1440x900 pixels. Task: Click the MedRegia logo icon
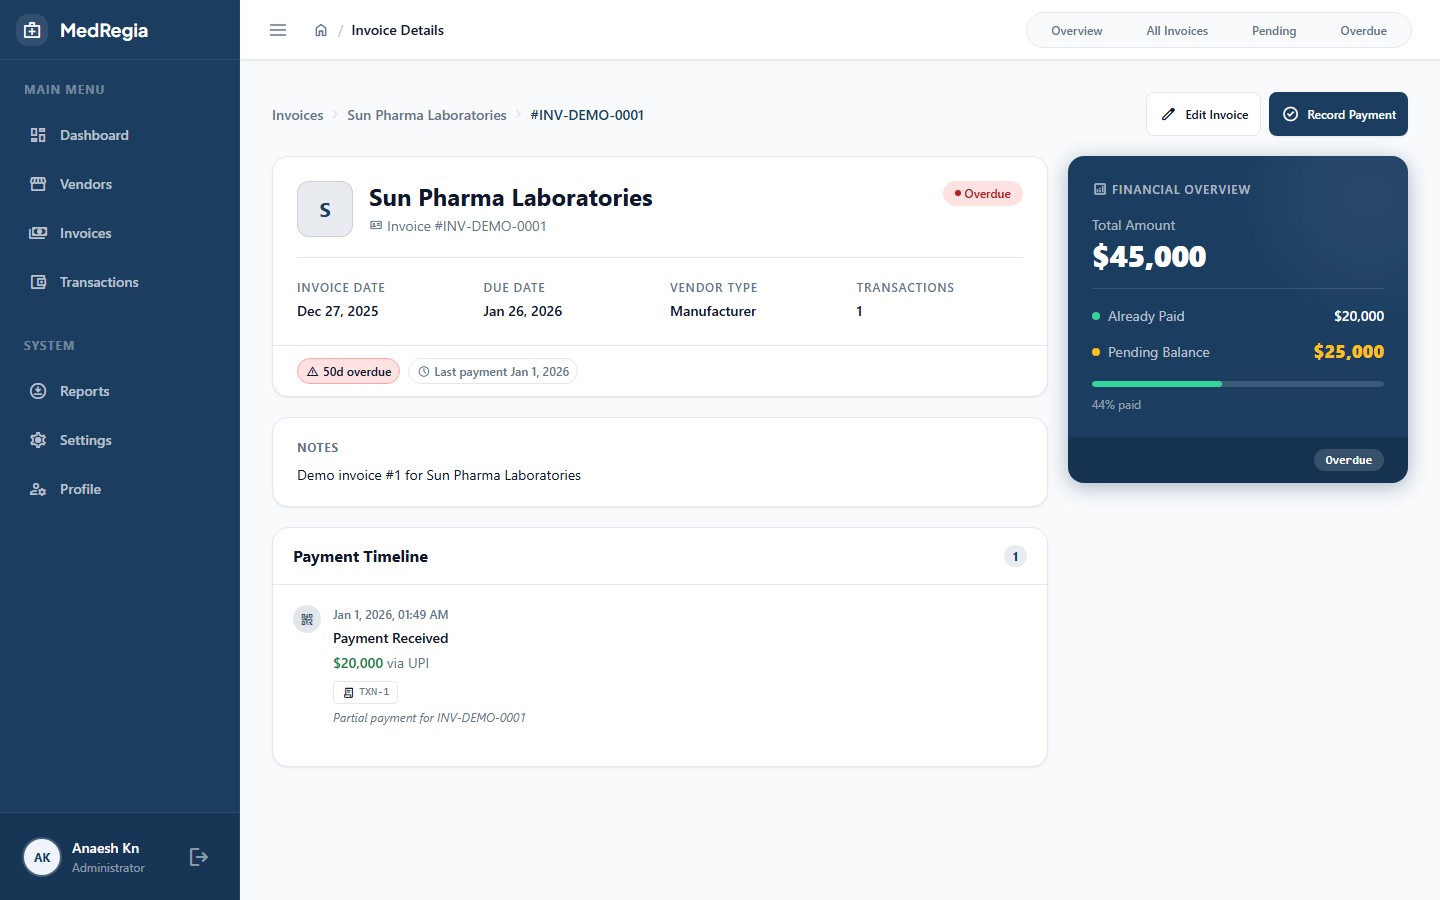[x=32, y=30]
